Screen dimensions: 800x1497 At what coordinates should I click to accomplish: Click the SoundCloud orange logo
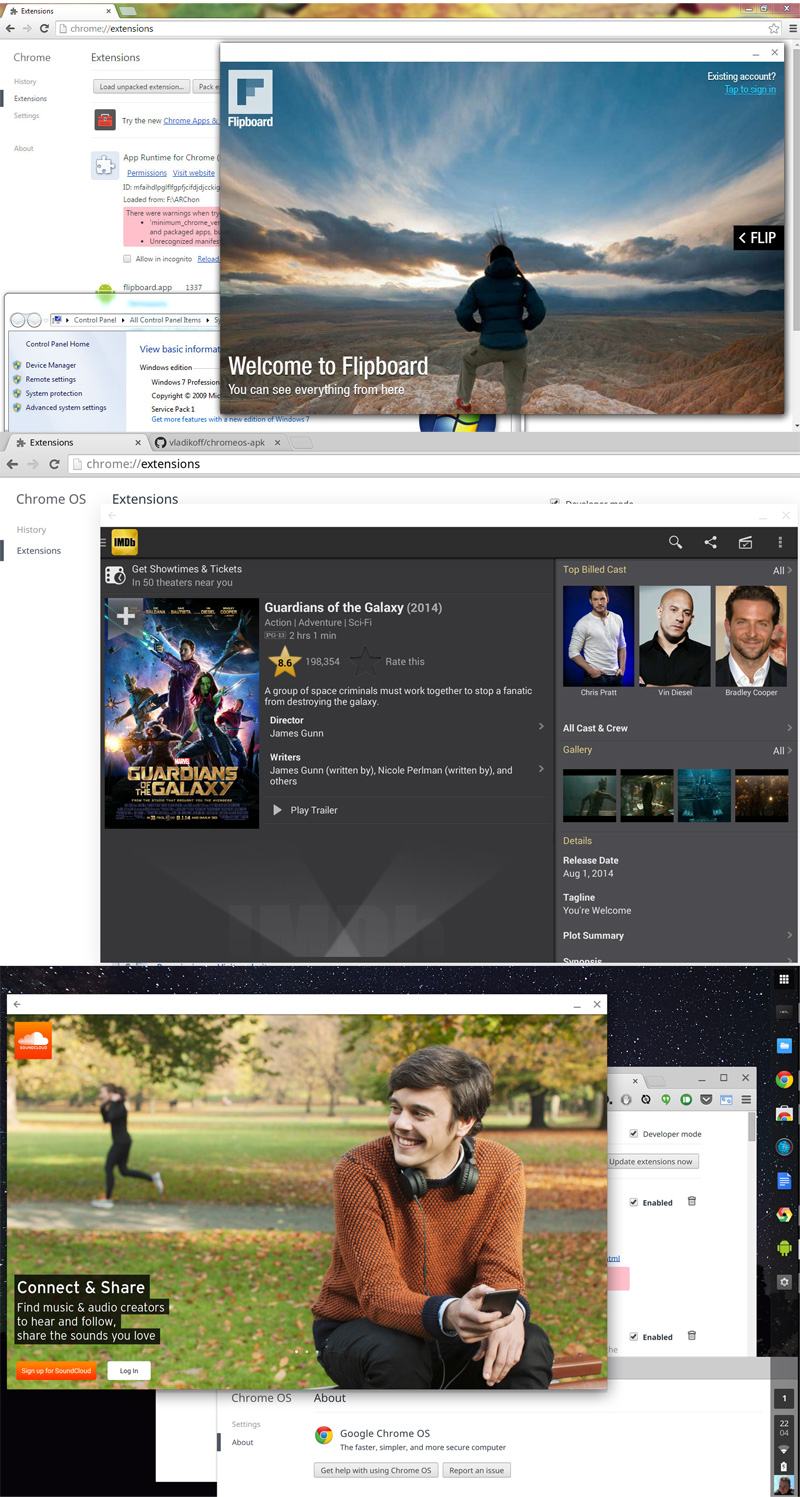33,1040
